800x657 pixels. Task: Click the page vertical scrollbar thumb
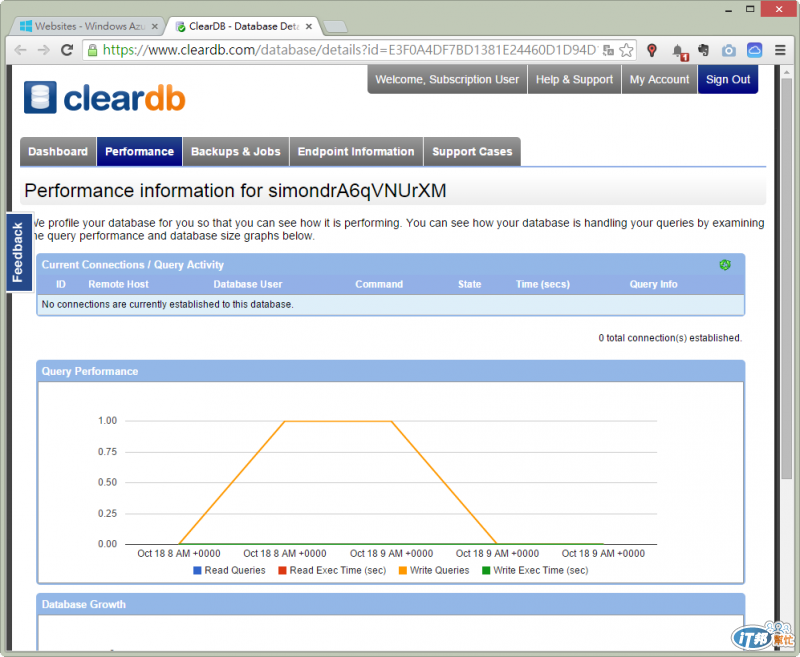pos(786,279)
